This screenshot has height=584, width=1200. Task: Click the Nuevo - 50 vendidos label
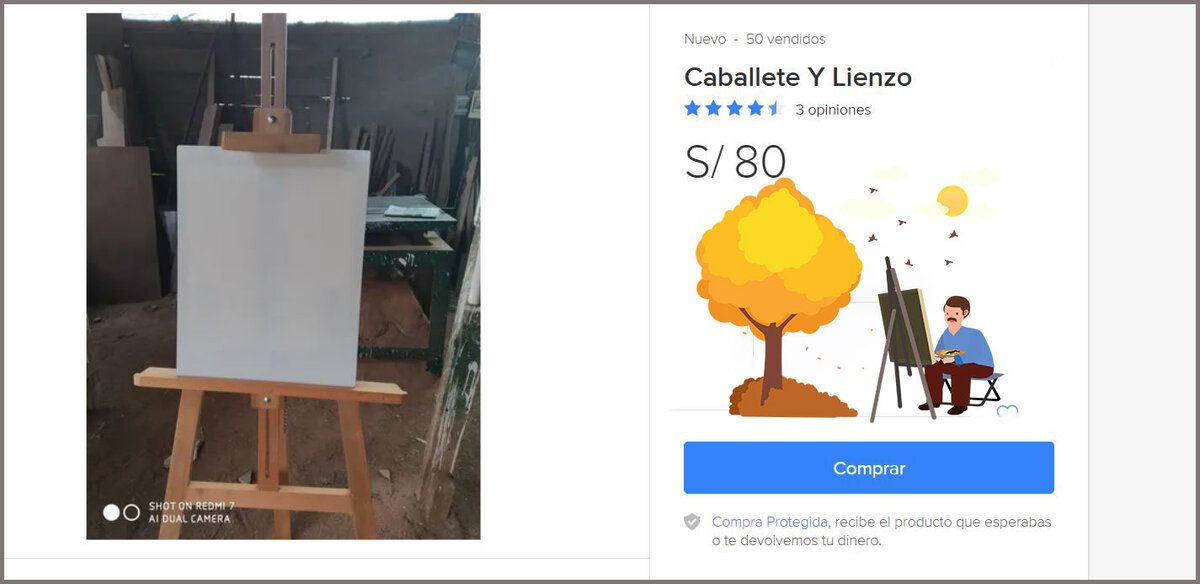(755, 39)
